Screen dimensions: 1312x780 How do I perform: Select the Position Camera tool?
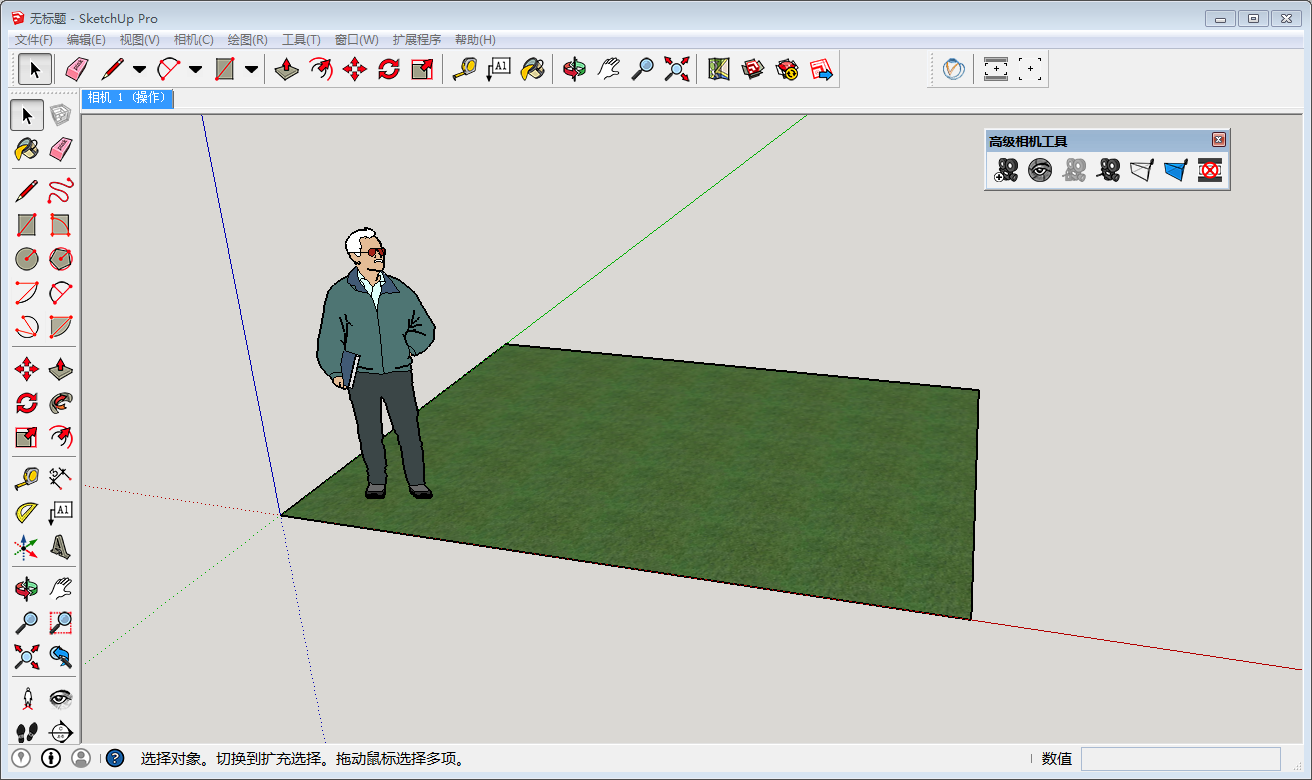tap(27, 698)
